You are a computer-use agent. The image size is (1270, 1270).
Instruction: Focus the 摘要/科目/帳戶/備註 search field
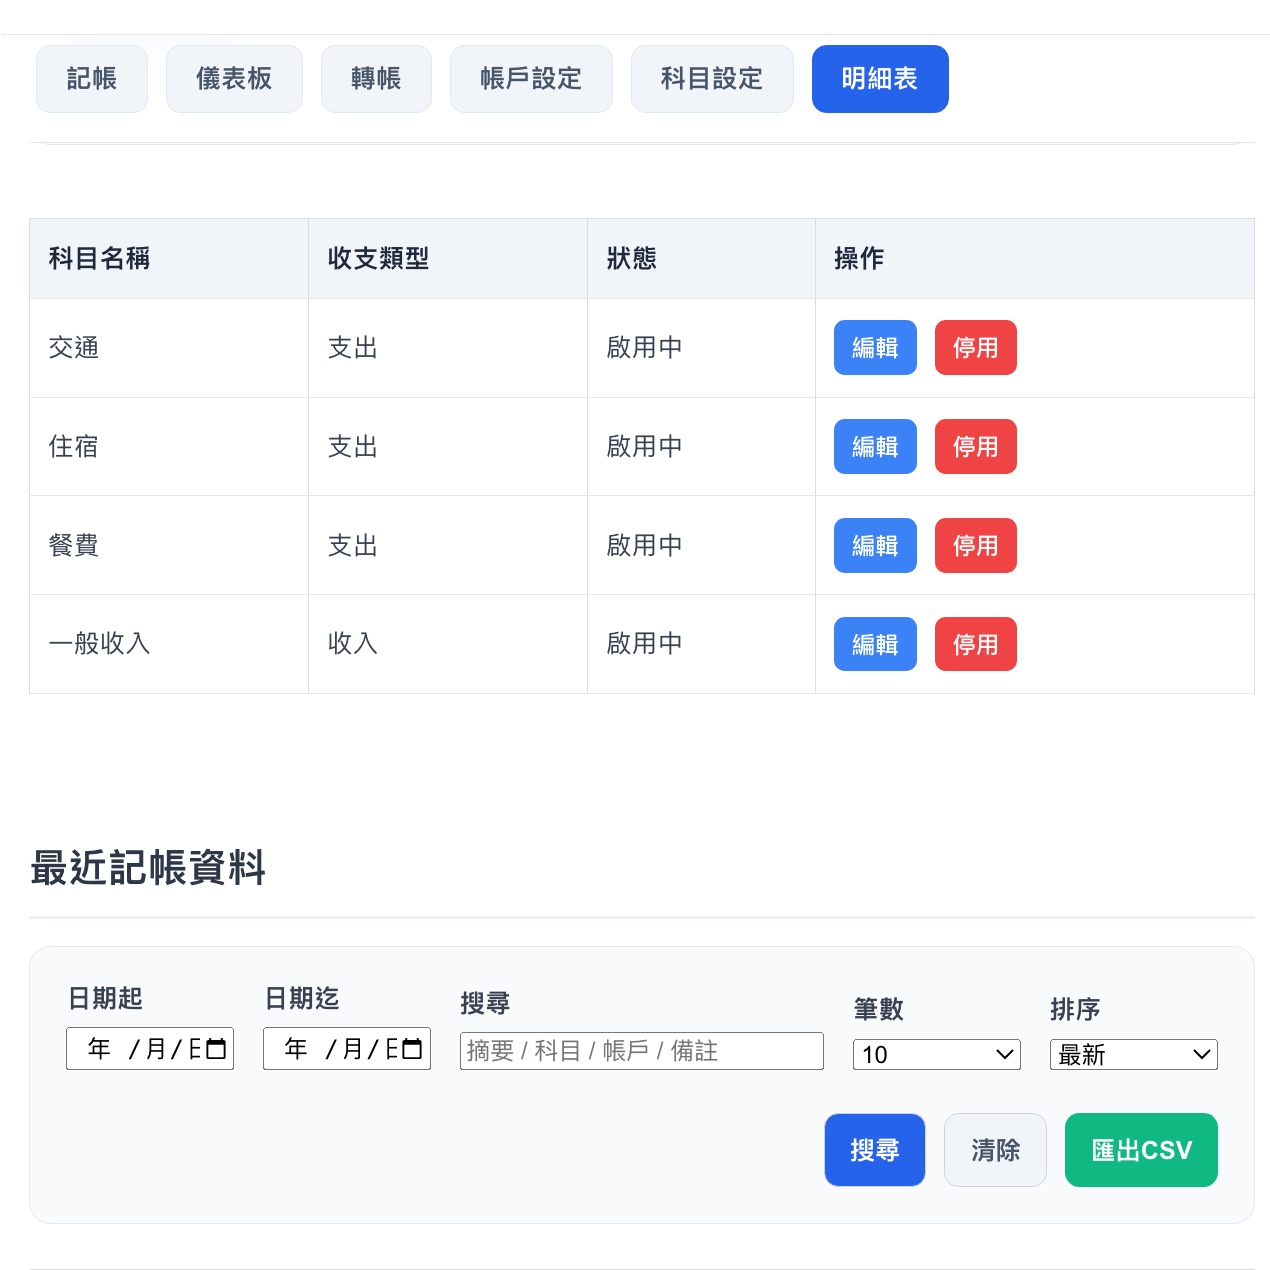[x=641, y=1051]
